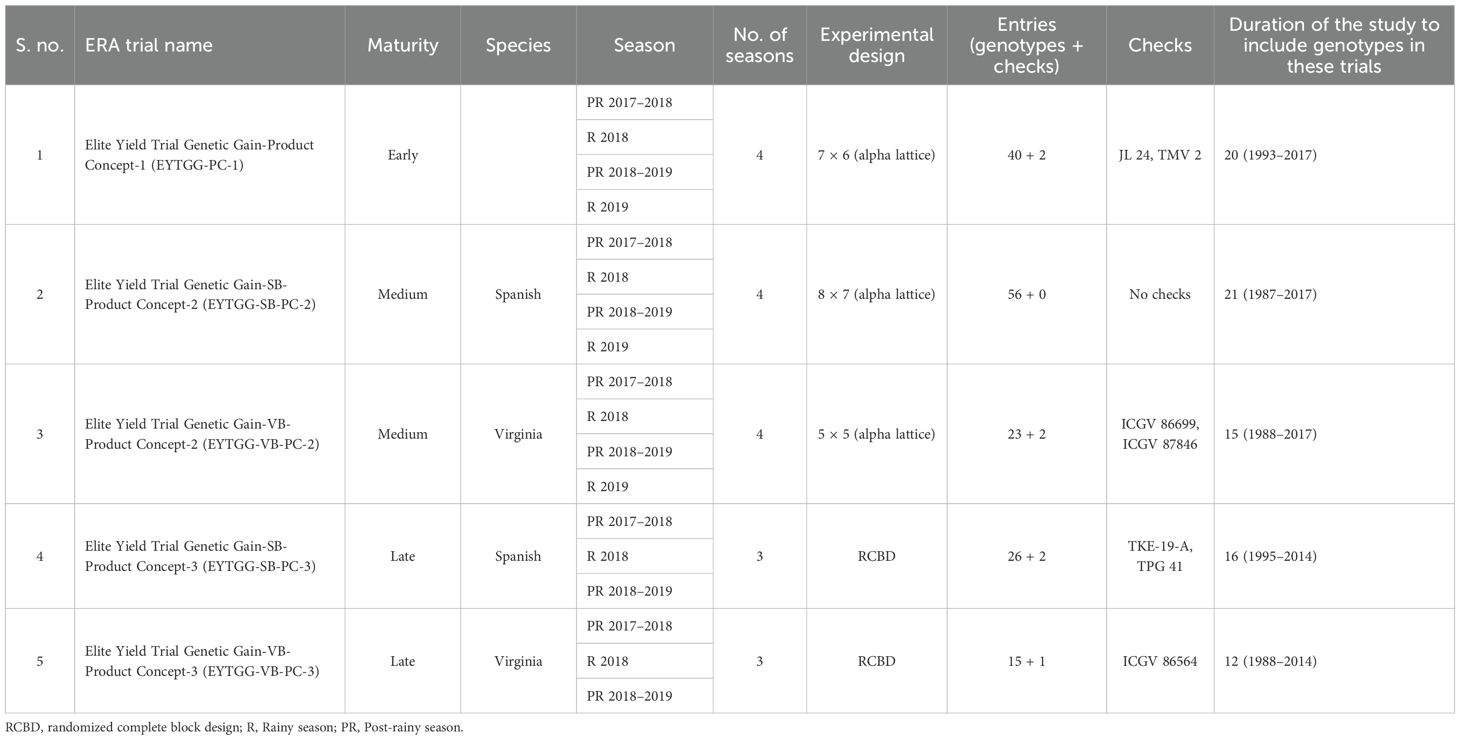The height and width of the screenshot is (740, 1460).
Task: Select the '5 × 5 (alpha lattice)' cell
Action: coord(876,434)
